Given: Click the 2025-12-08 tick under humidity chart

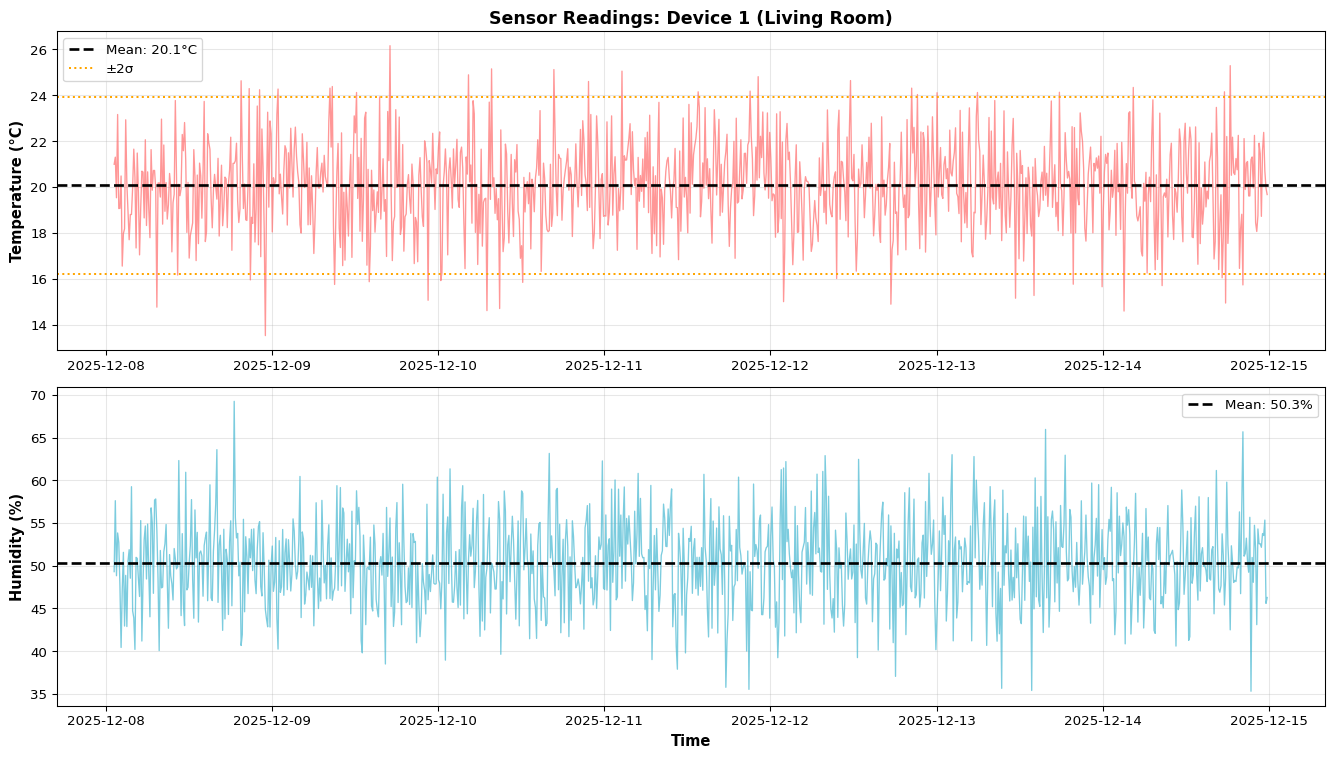Looking at the screenshot, I should [106, 722].
